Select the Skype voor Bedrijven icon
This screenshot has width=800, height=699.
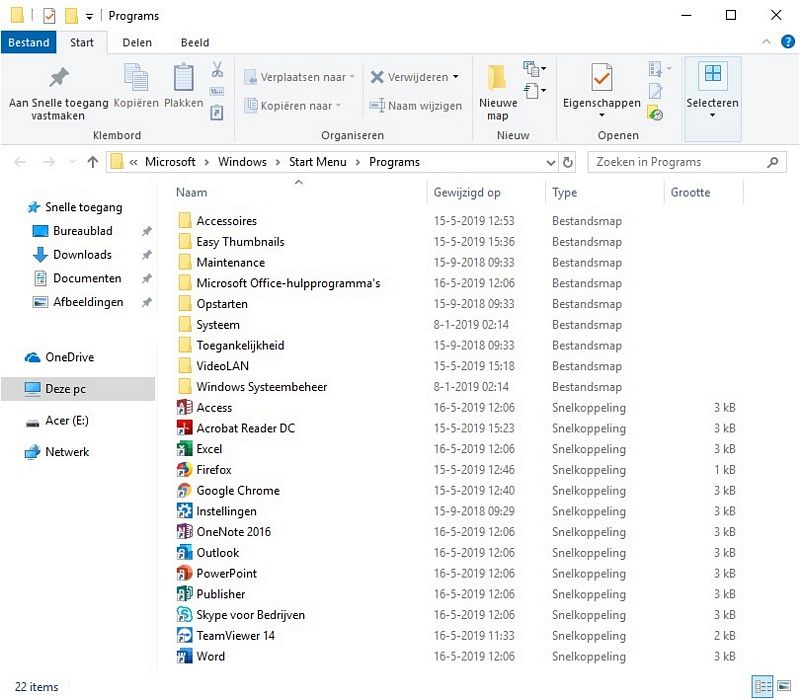click(x=184, y=615)
